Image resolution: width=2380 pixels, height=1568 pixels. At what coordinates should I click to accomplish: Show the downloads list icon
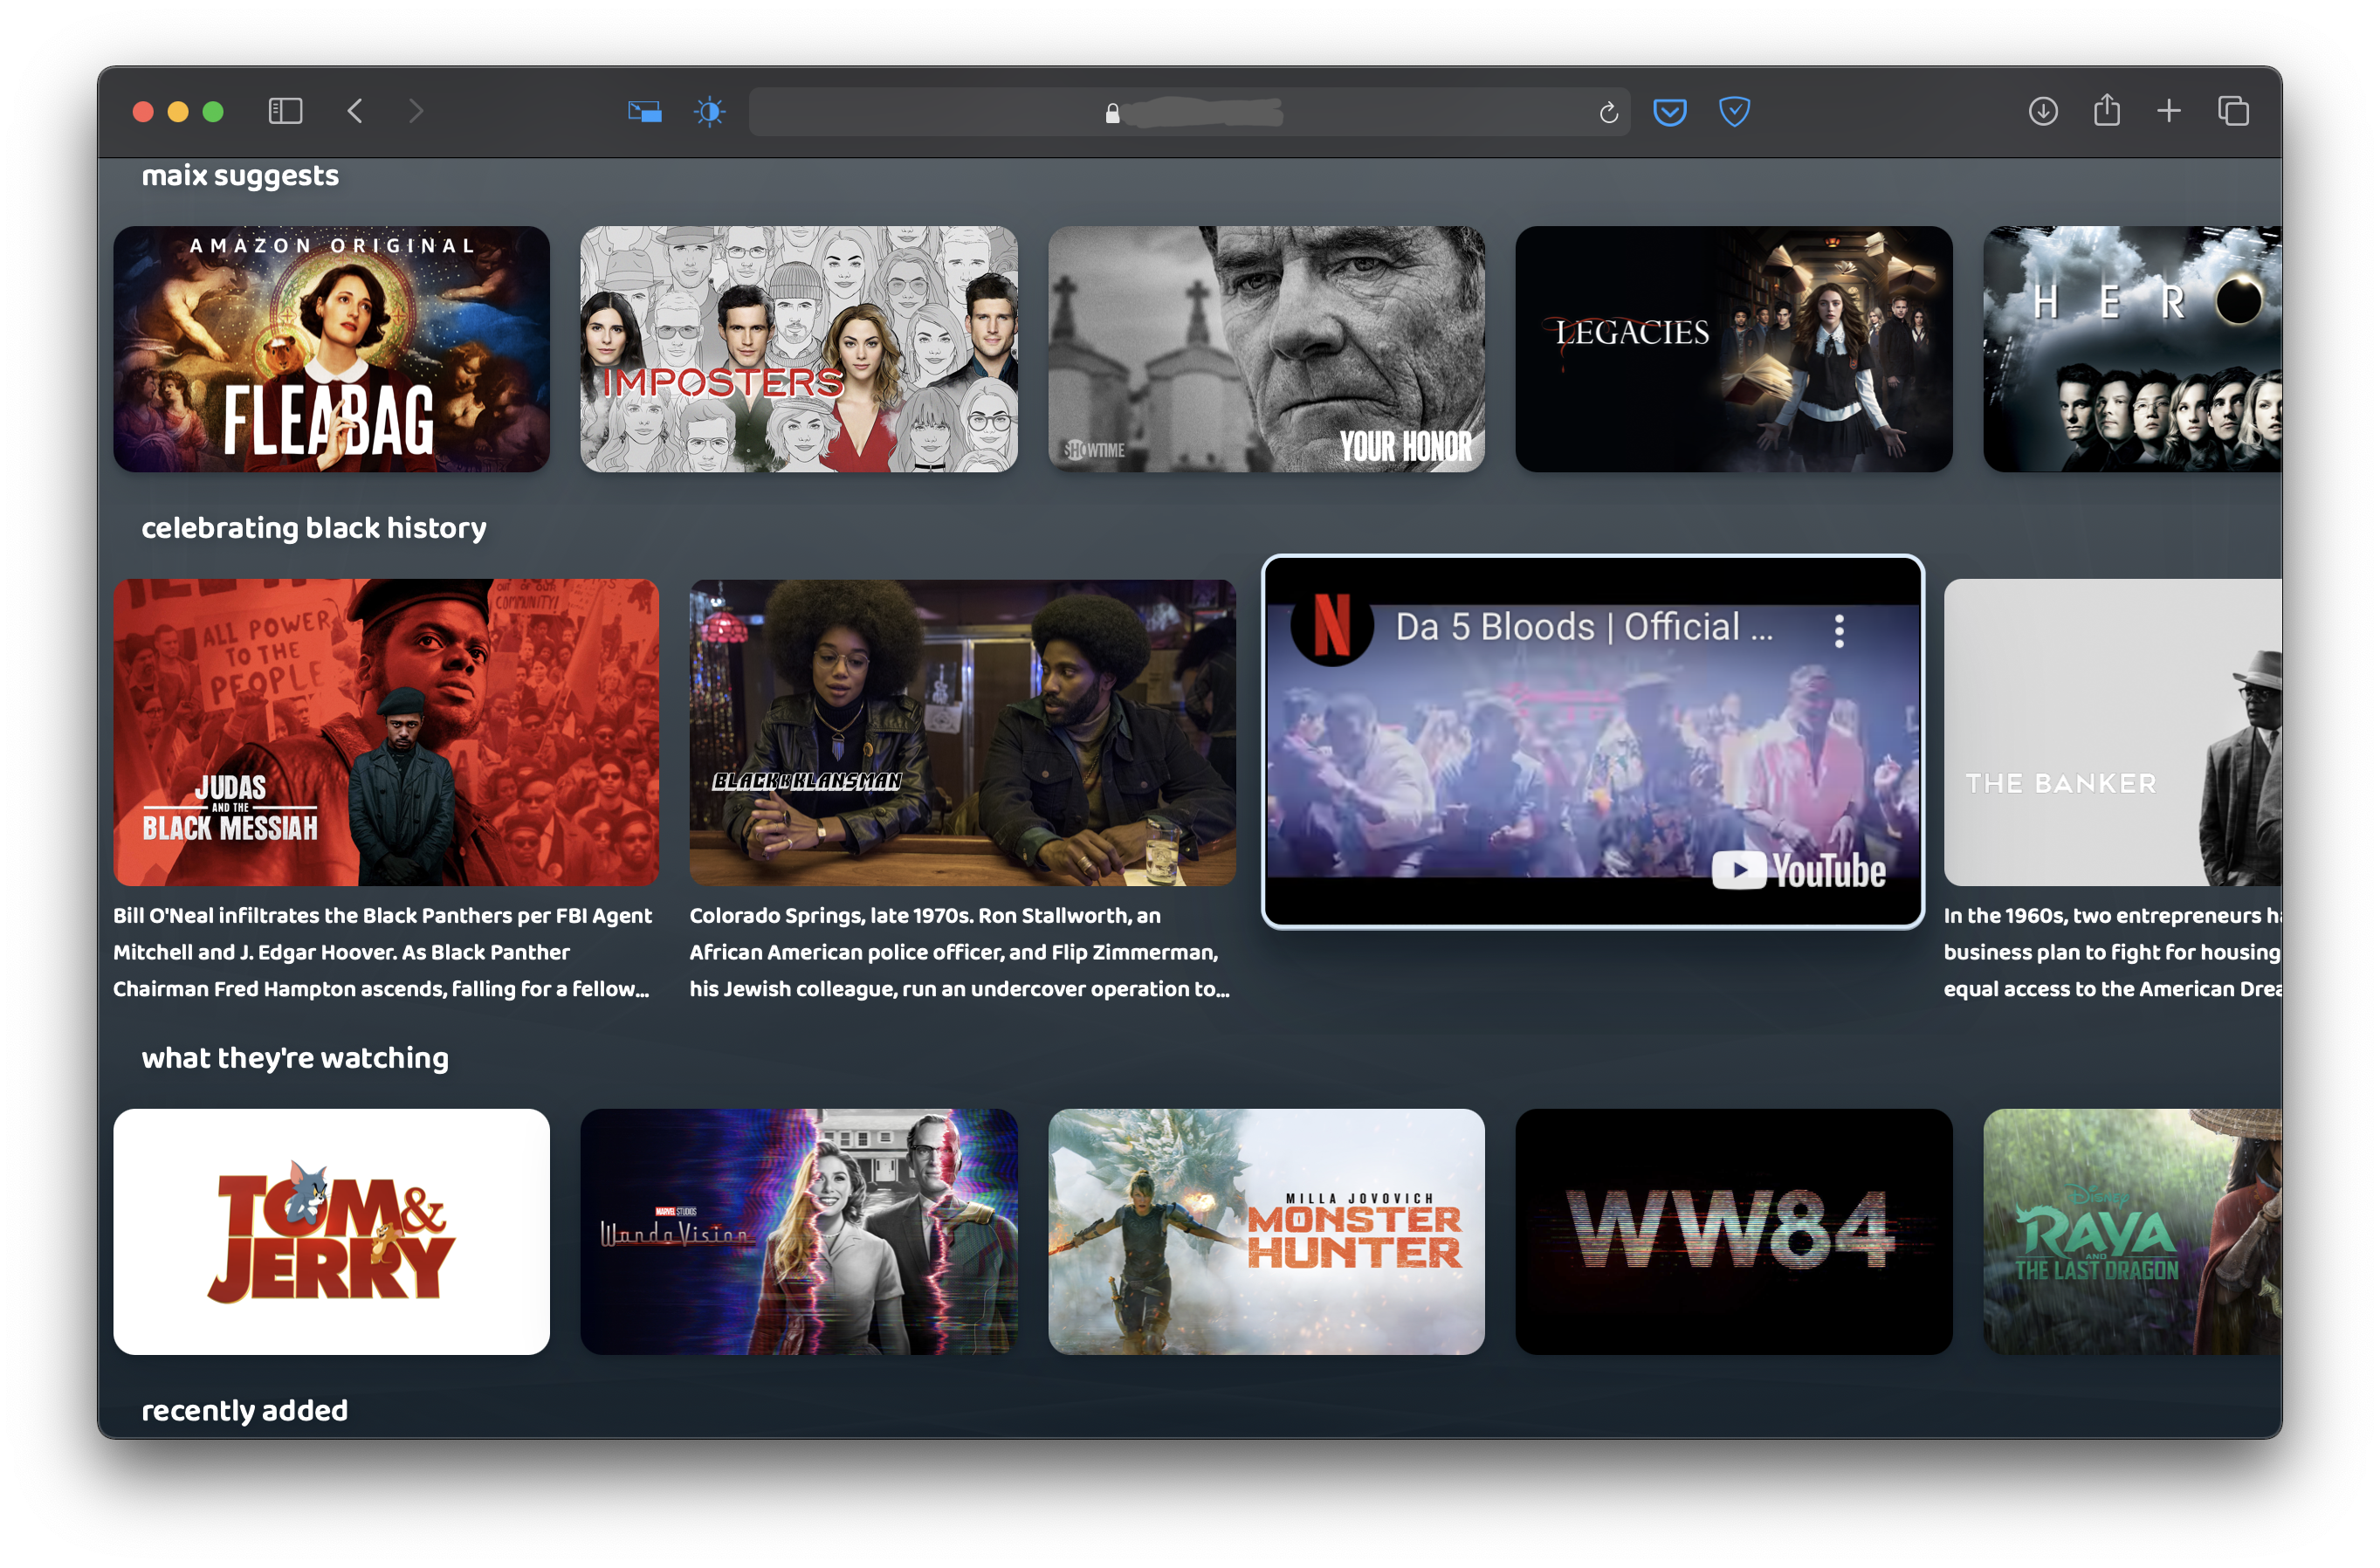click(2042, 111)
